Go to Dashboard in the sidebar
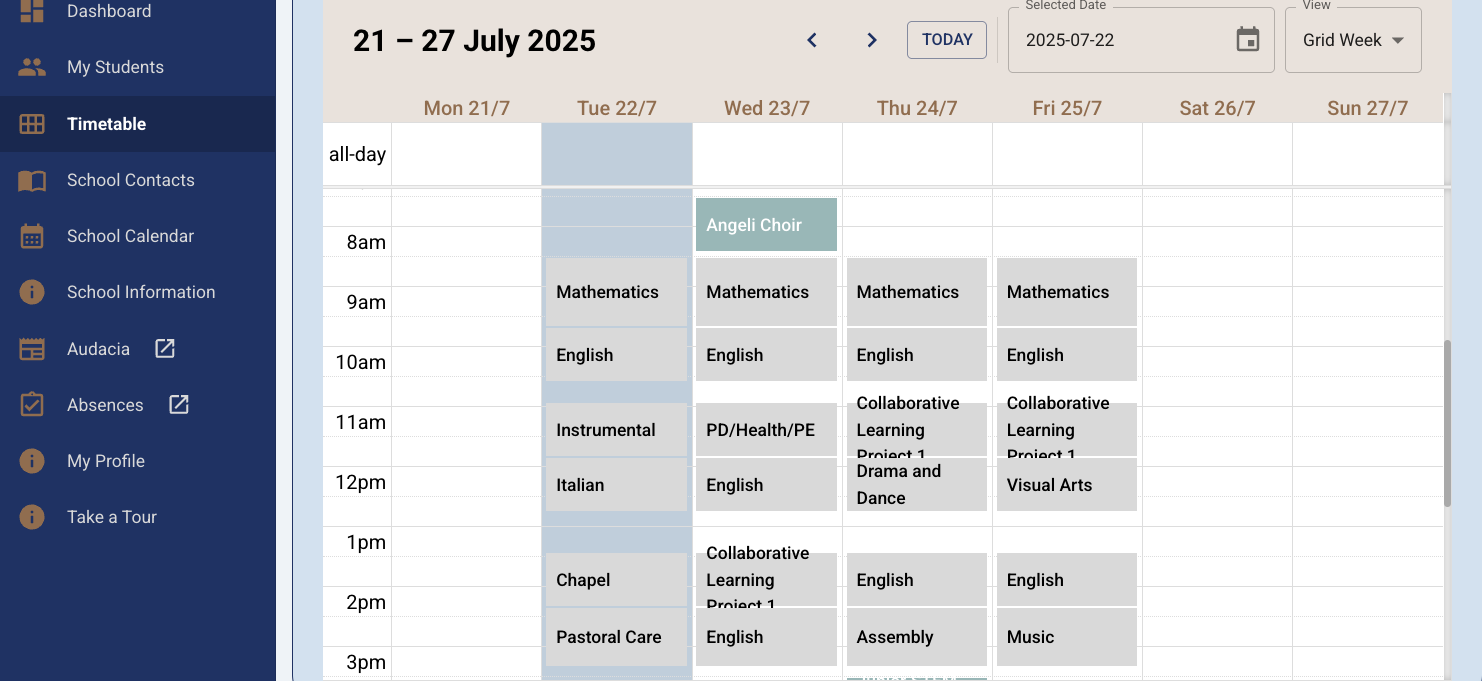 pyautogui.click(x=108, y=12)
